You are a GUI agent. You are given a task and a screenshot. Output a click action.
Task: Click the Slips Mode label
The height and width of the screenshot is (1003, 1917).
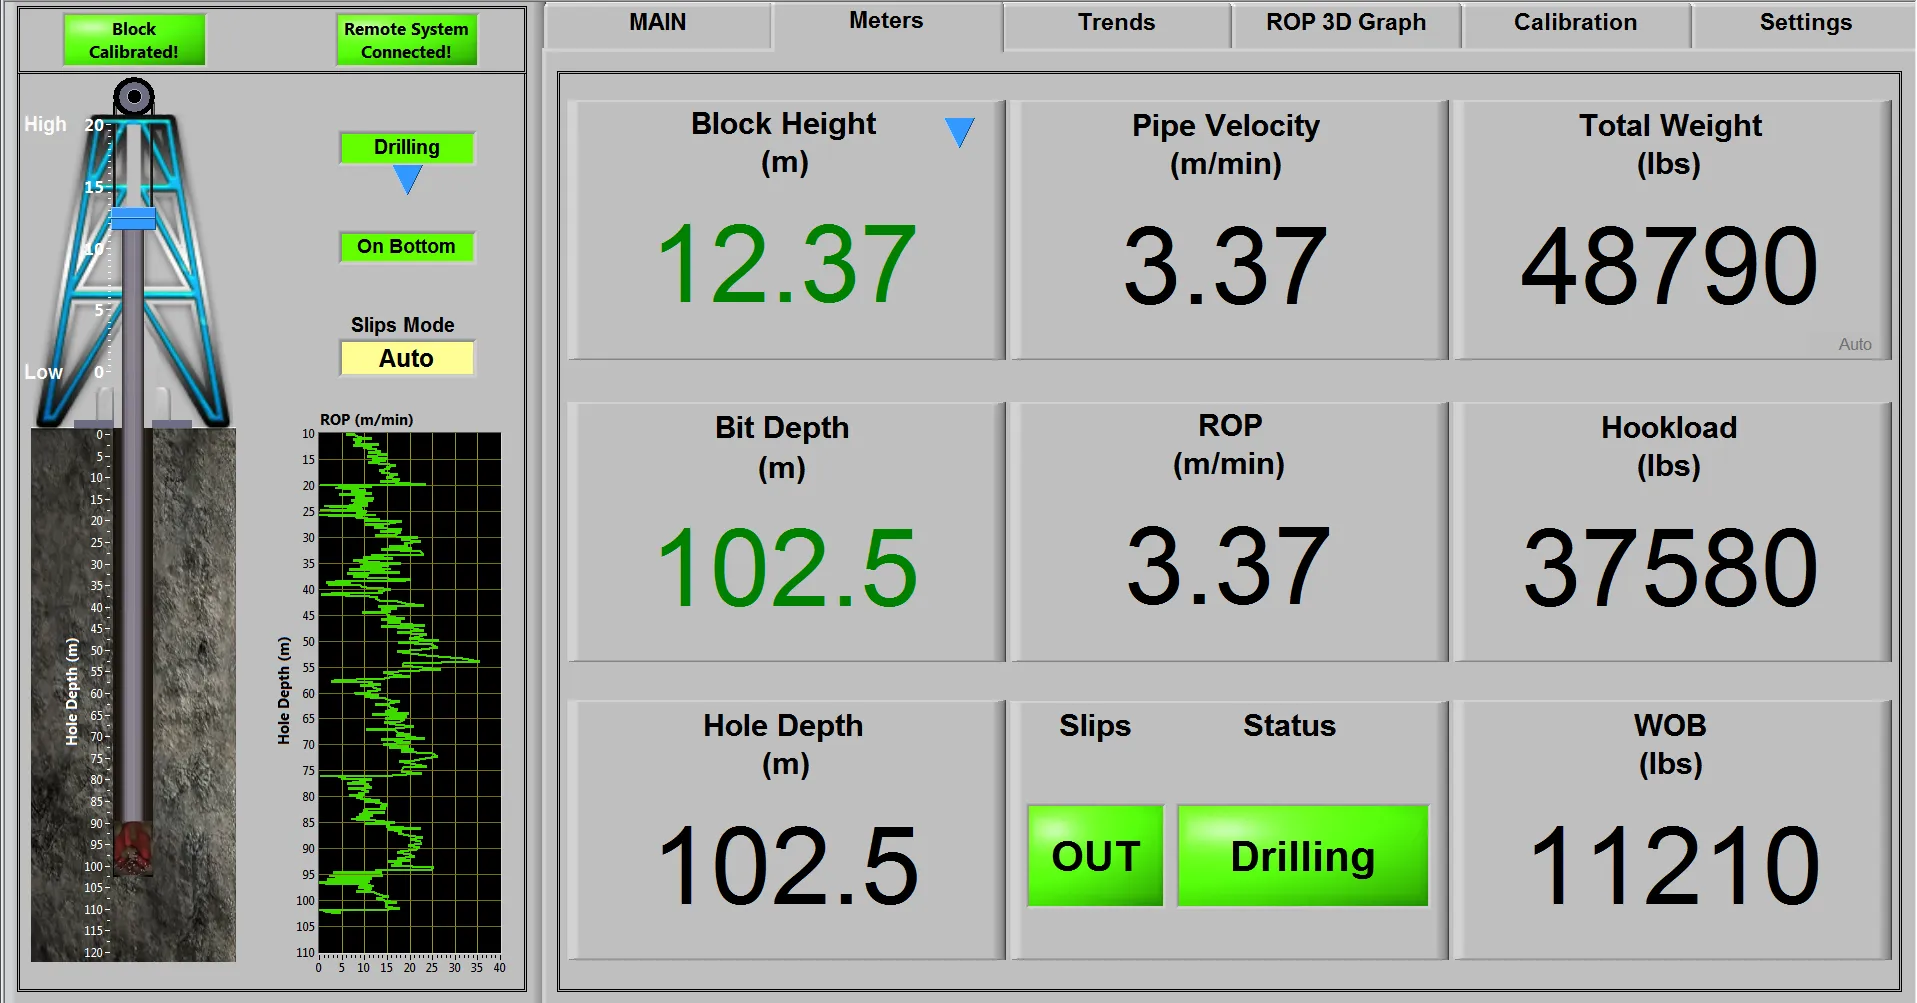(x=402, y=325)
